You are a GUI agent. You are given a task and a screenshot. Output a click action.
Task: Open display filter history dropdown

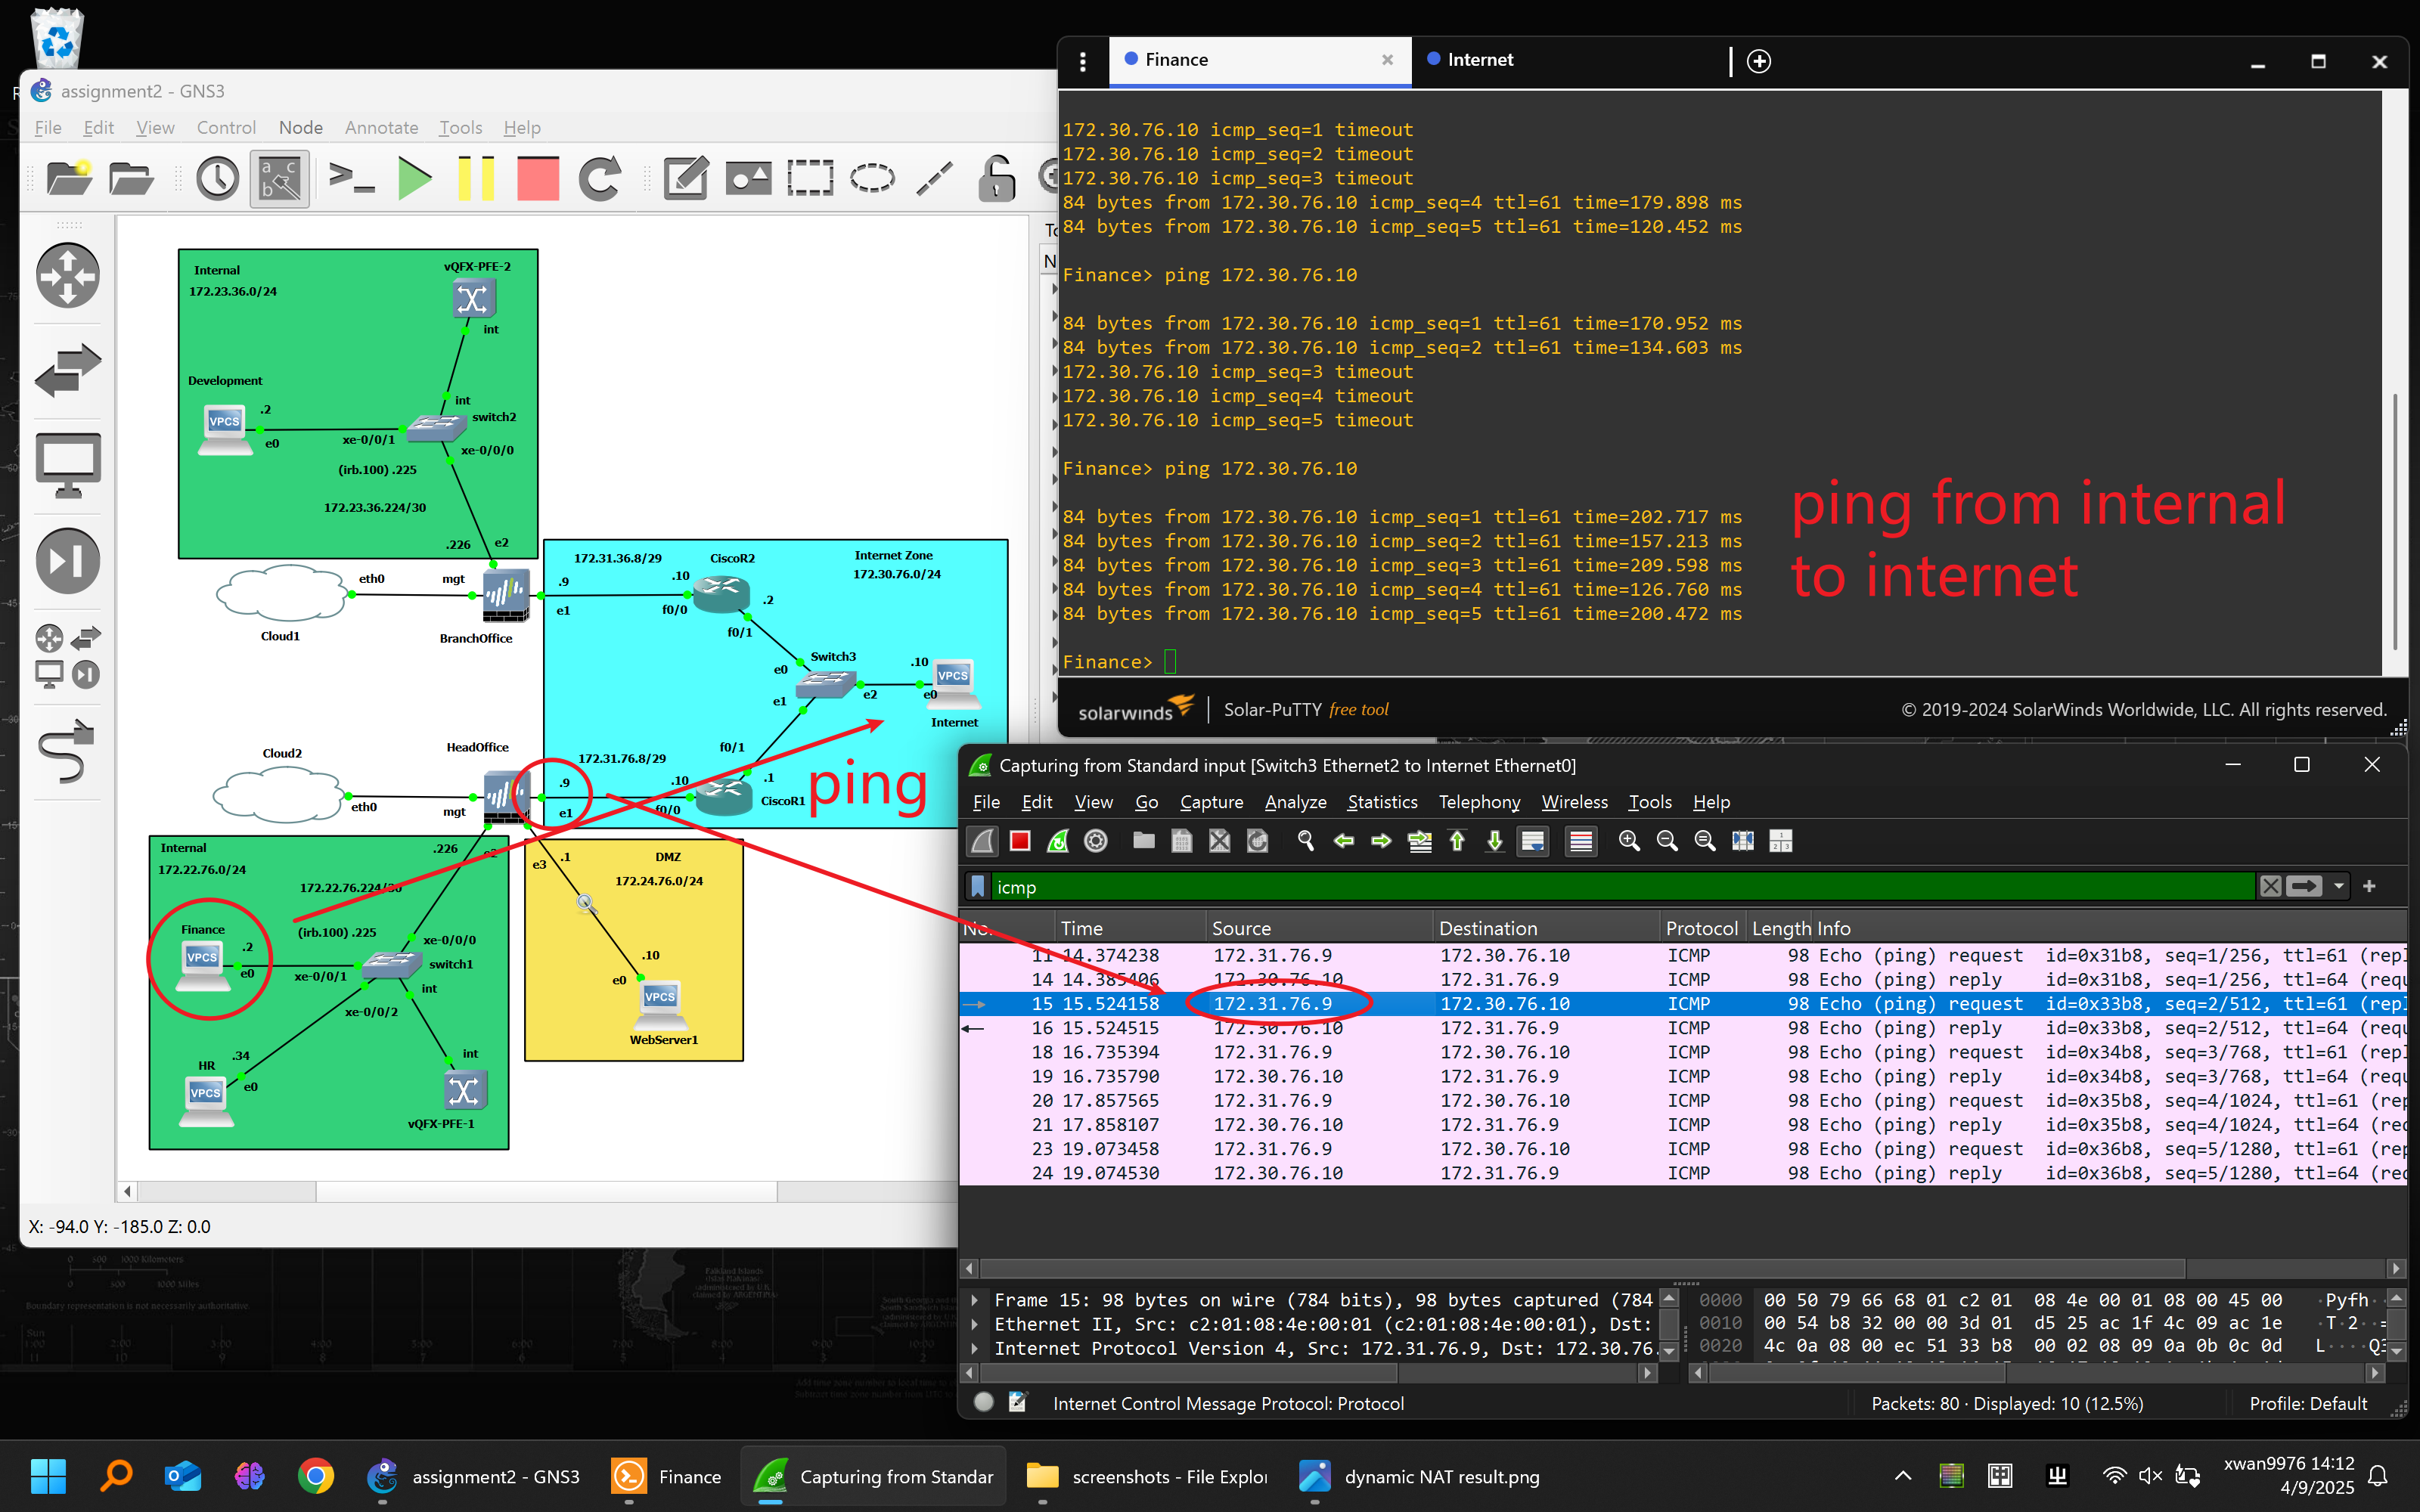click(2339, 887)
